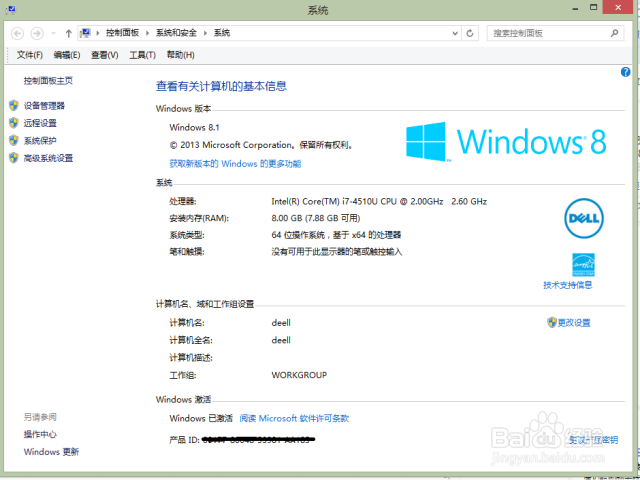Click the Back navigation arrow
Image resolution: width=640 pixels, height=480 pixels.
click(x=17, y=33)
